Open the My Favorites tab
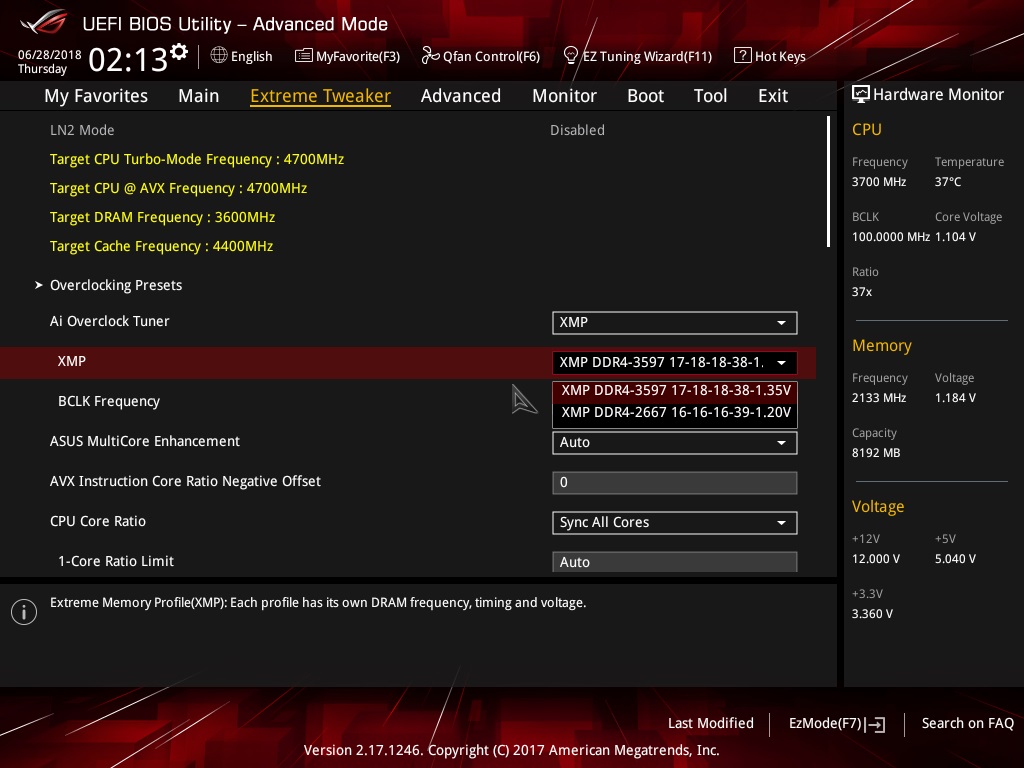This screenshot has height=768, width=1024. pyautogui.click(x=96, y=96)
